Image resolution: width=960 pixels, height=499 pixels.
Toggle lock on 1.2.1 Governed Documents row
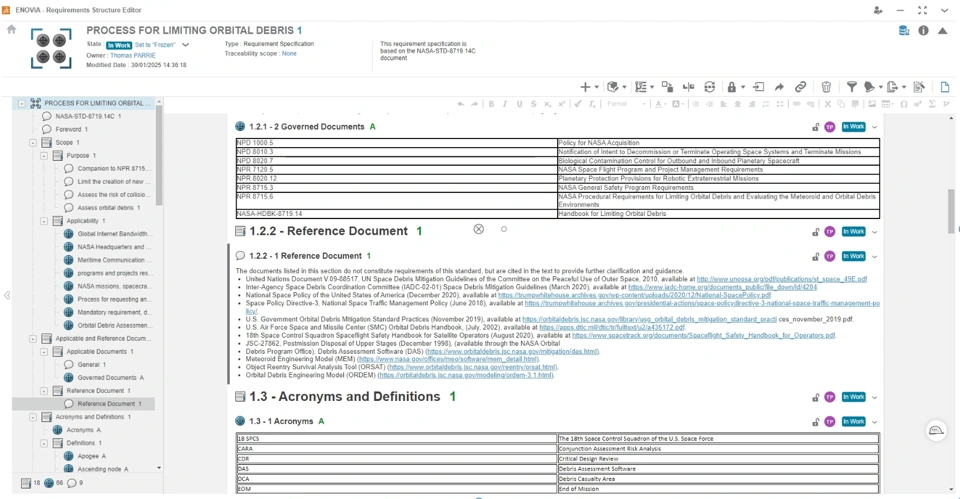pos(816,127)
